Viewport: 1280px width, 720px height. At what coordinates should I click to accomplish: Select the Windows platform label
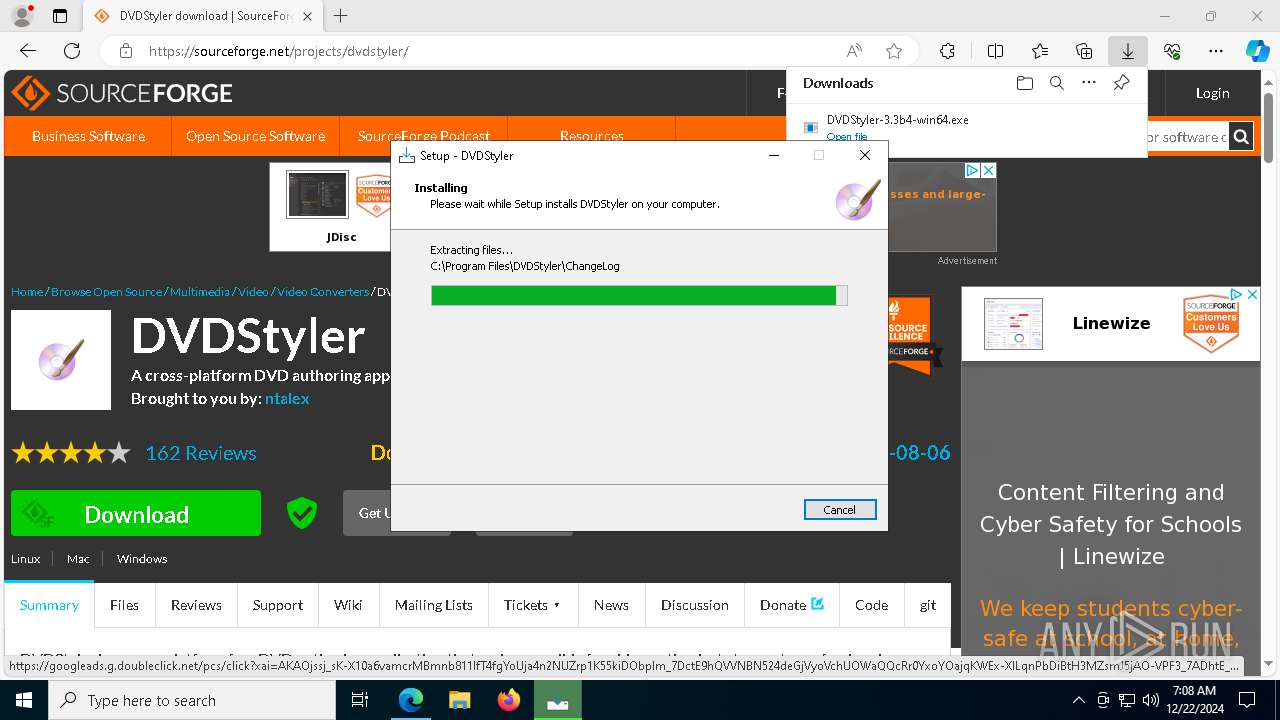[x=142, y=559]
